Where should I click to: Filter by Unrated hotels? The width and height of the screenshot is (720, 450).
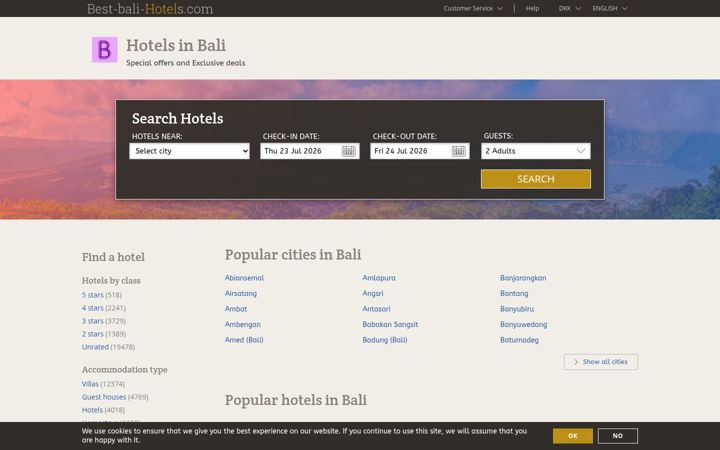point(95,347)
